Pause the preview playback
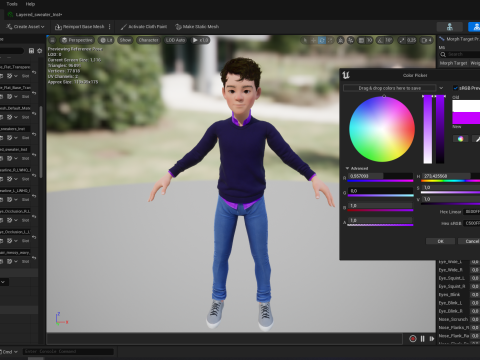The image size is (480, 360). [422, 339]
